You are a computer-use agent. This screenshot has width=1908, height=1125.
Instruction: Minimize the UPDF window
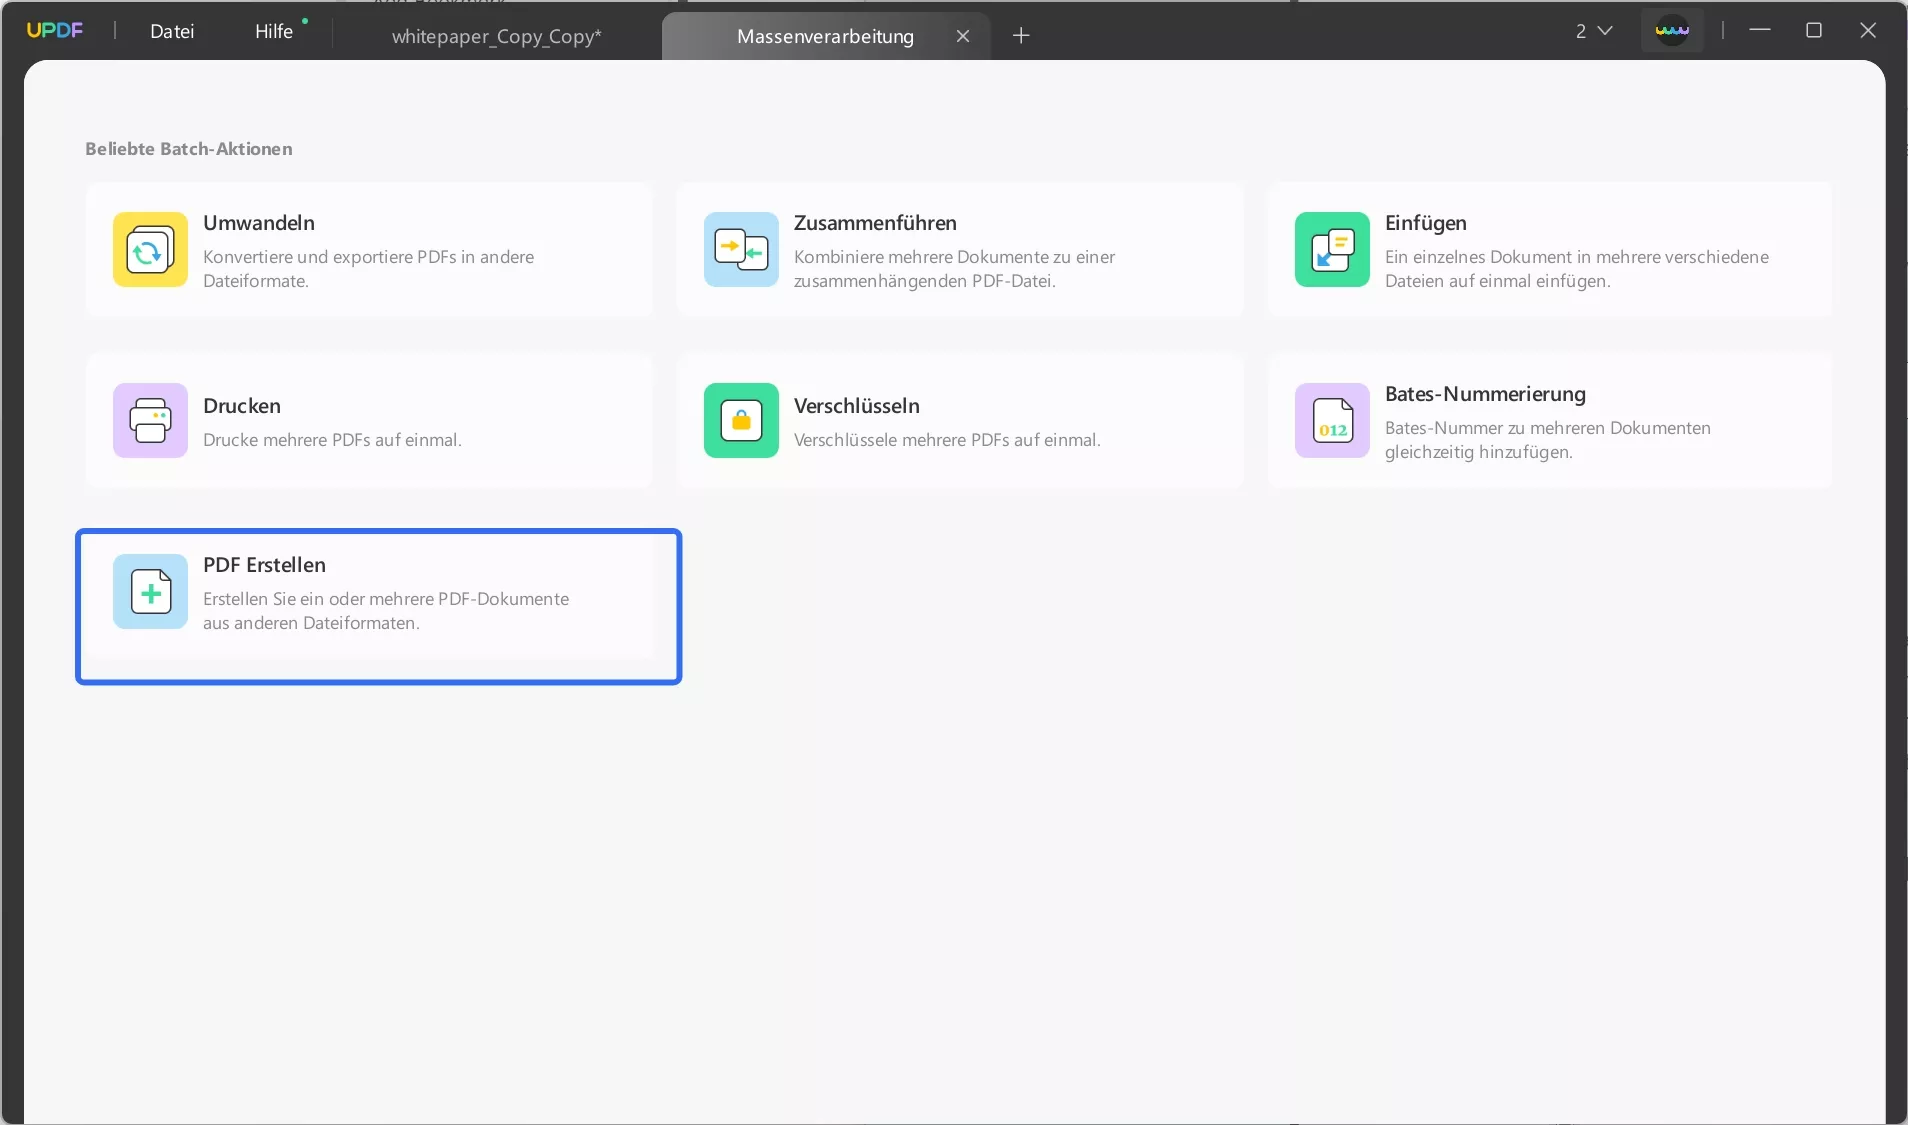click(x=1760, y=30)
